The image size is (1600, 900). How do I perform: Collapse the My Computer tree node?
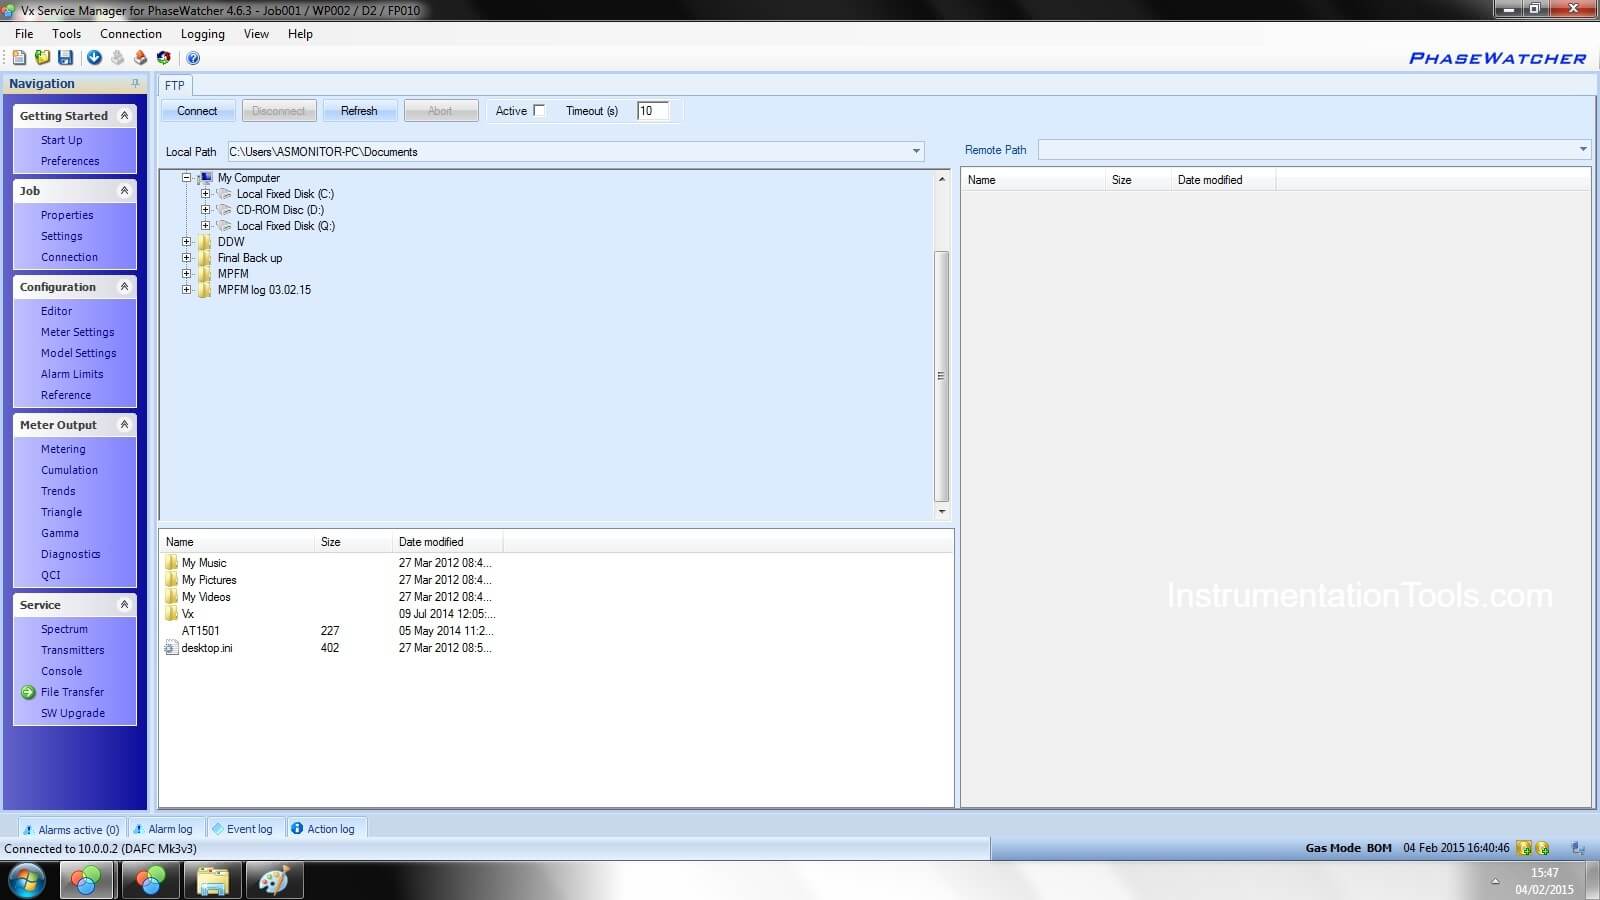point(186,178)
